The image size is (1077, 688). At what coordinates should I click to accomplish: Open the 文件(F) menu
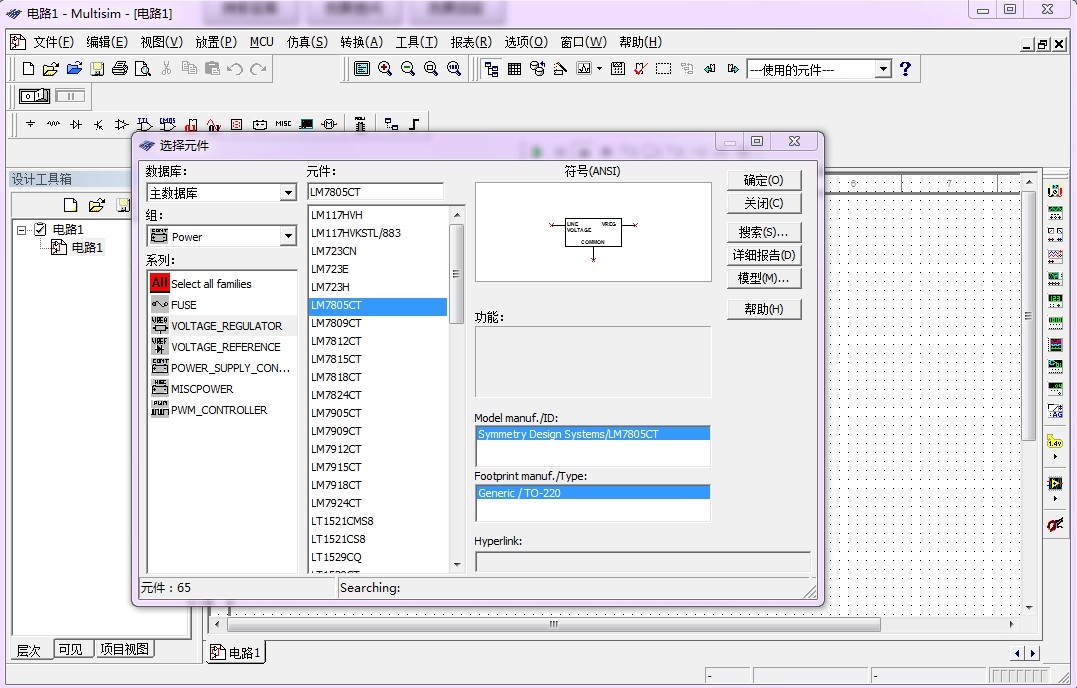click(x=54, y=43)
